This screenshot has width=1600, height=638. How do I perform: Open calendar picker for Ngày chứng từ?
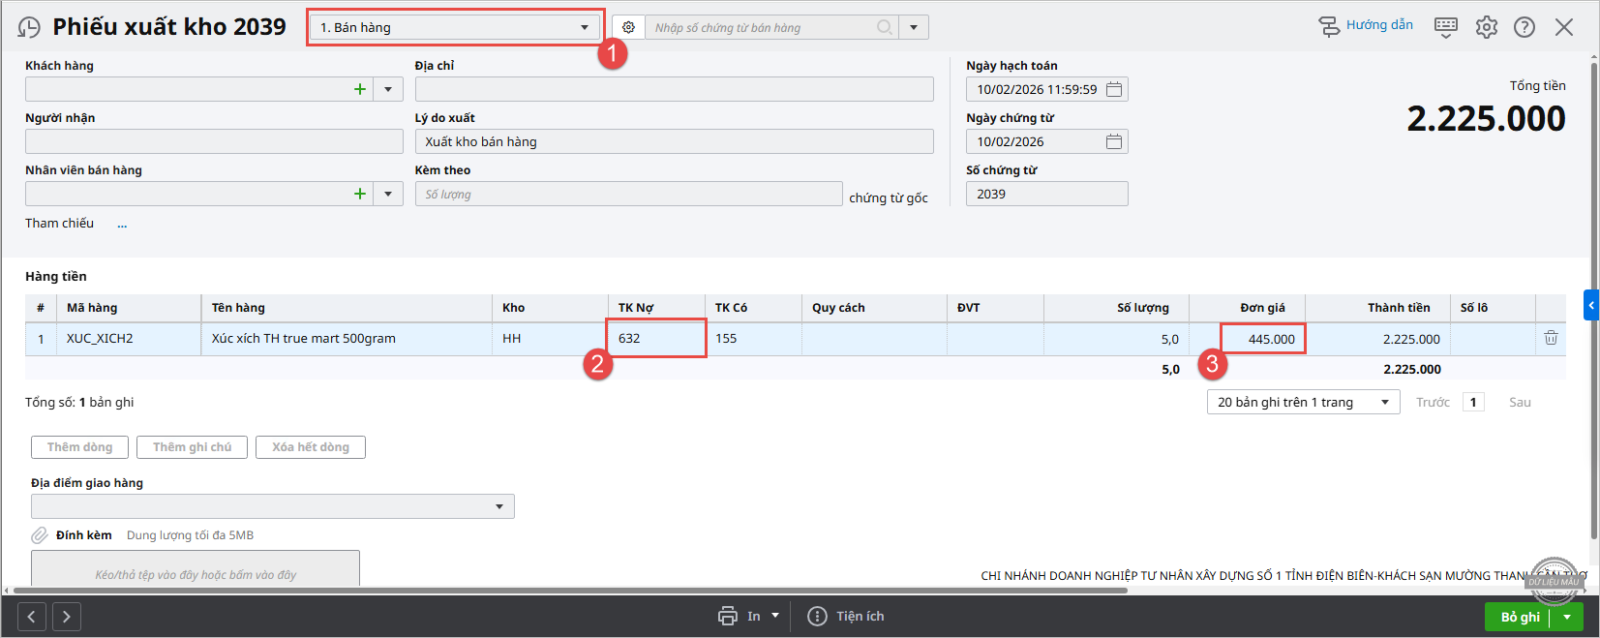(x=1114, y=142)
